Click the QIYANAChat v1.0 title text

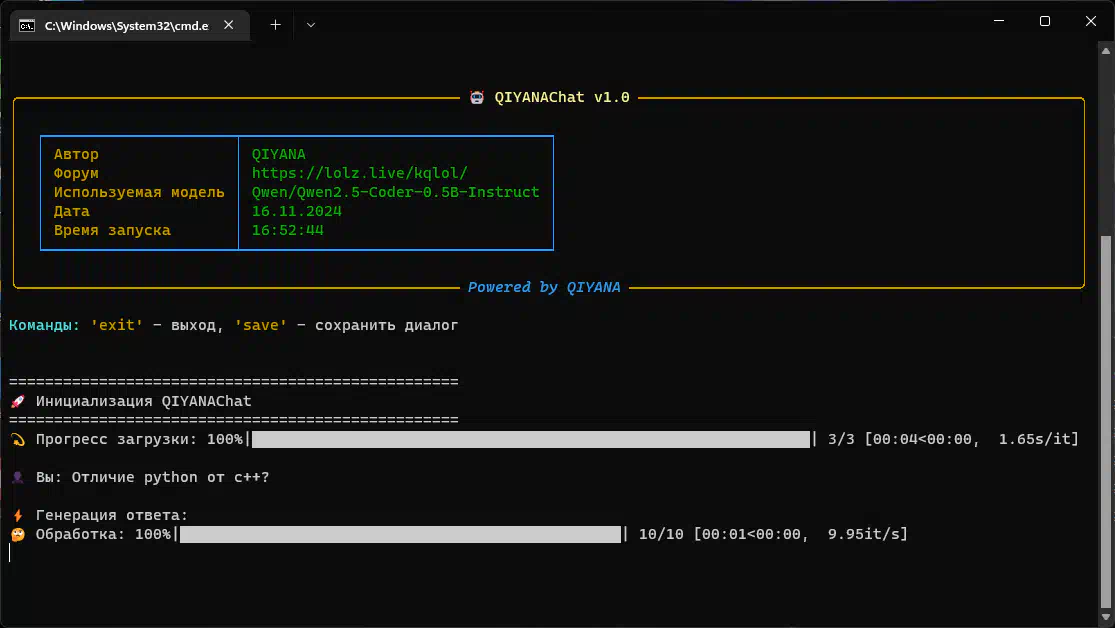562,97
